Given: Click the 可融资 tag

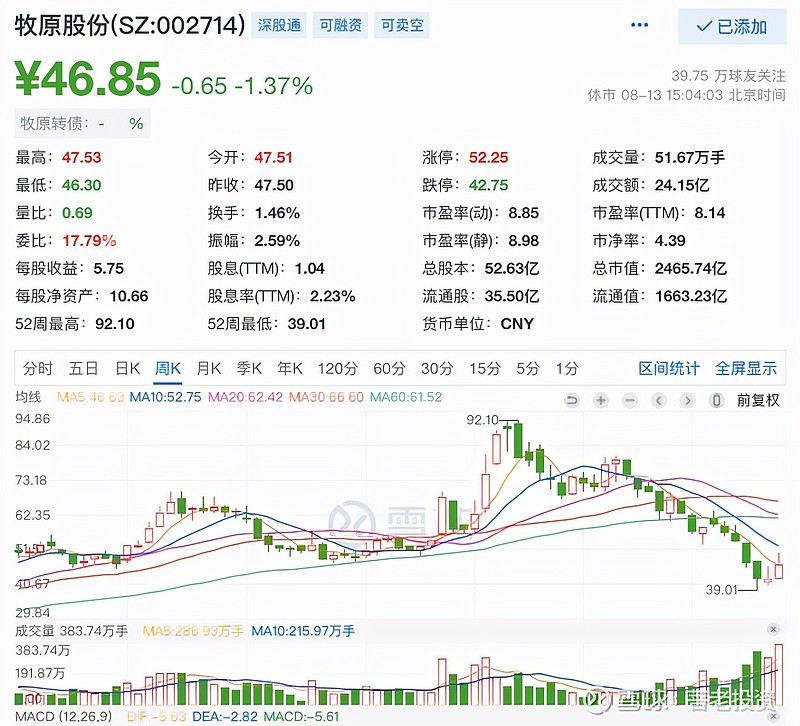Looking at the screenshot, I should click(340, 25).
